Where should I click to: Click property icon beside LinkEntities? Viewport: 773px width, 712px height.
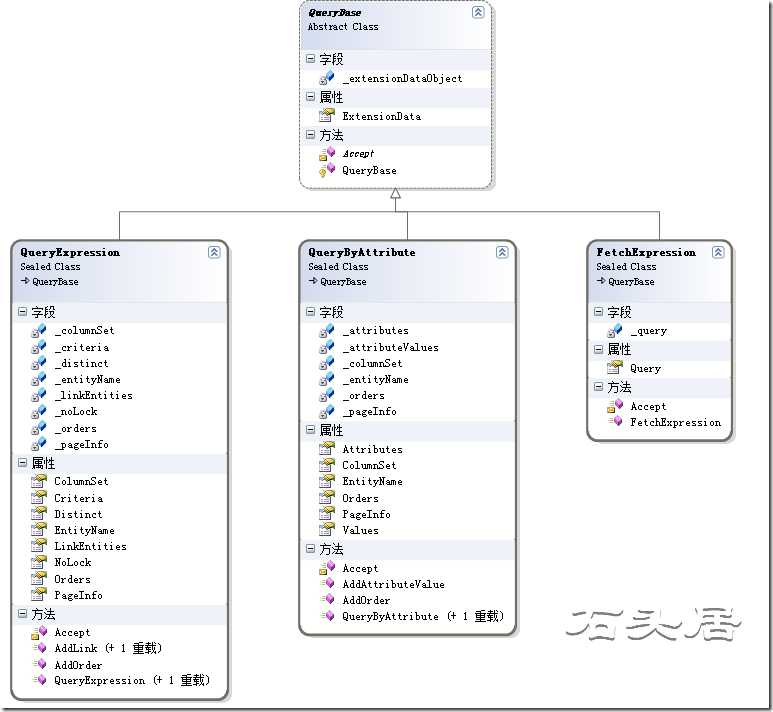pyautogui.click(x=38, y=546)
